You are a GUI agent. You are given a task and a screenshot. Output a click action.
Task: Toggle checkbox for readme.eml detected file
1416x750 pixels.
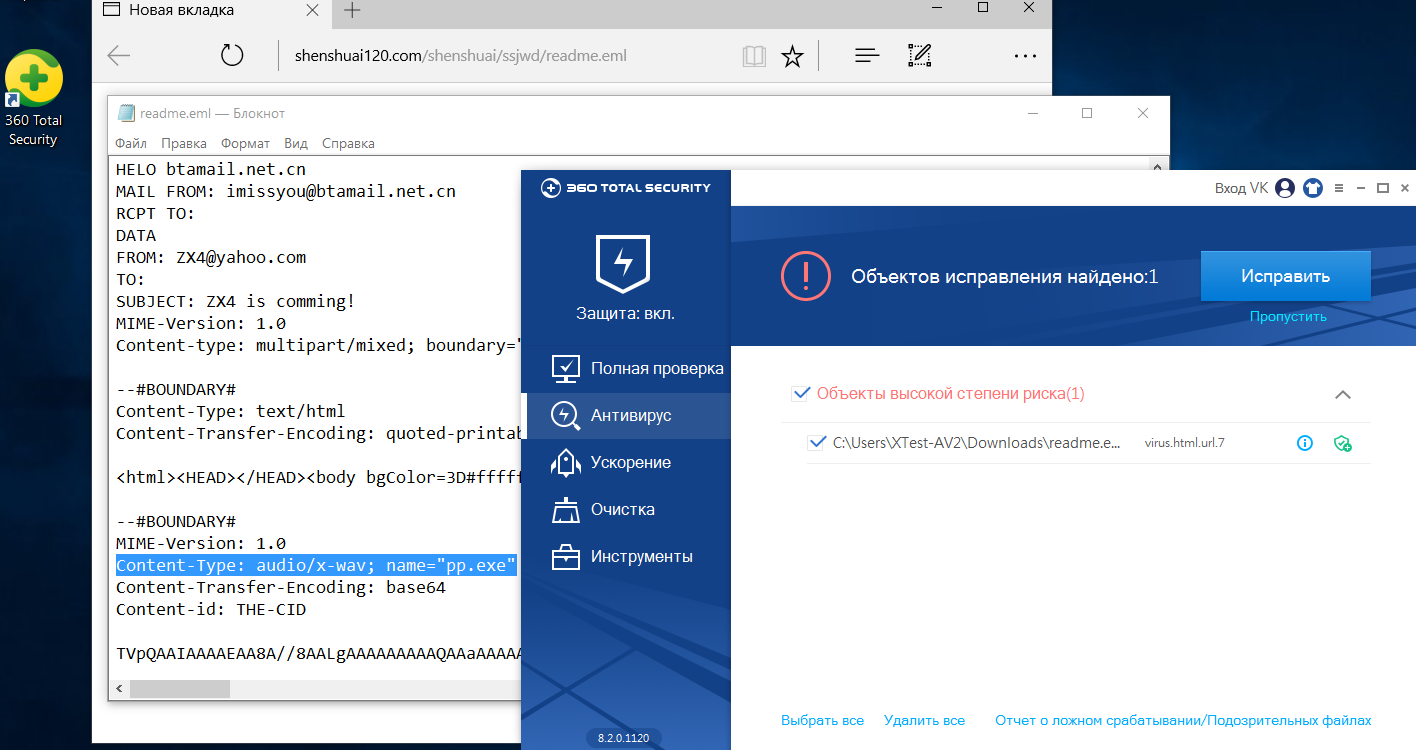[816, 442]
